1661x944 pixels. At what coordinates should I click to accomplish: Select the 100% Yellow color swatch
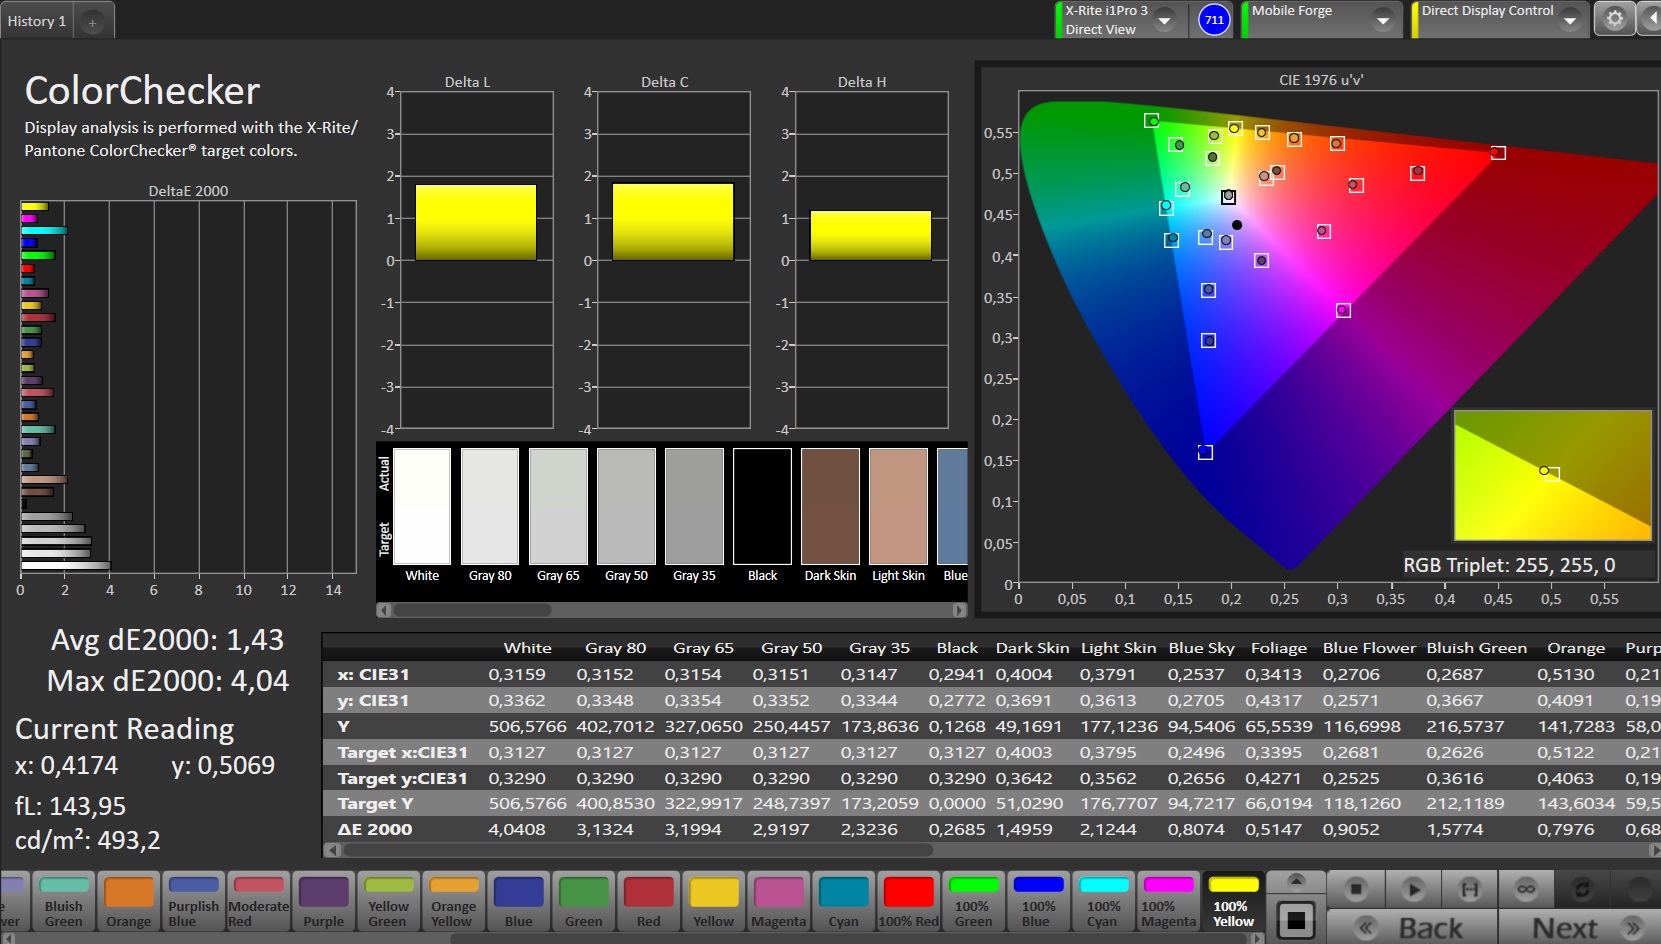pyautogui.click(x=1233, y=900)
